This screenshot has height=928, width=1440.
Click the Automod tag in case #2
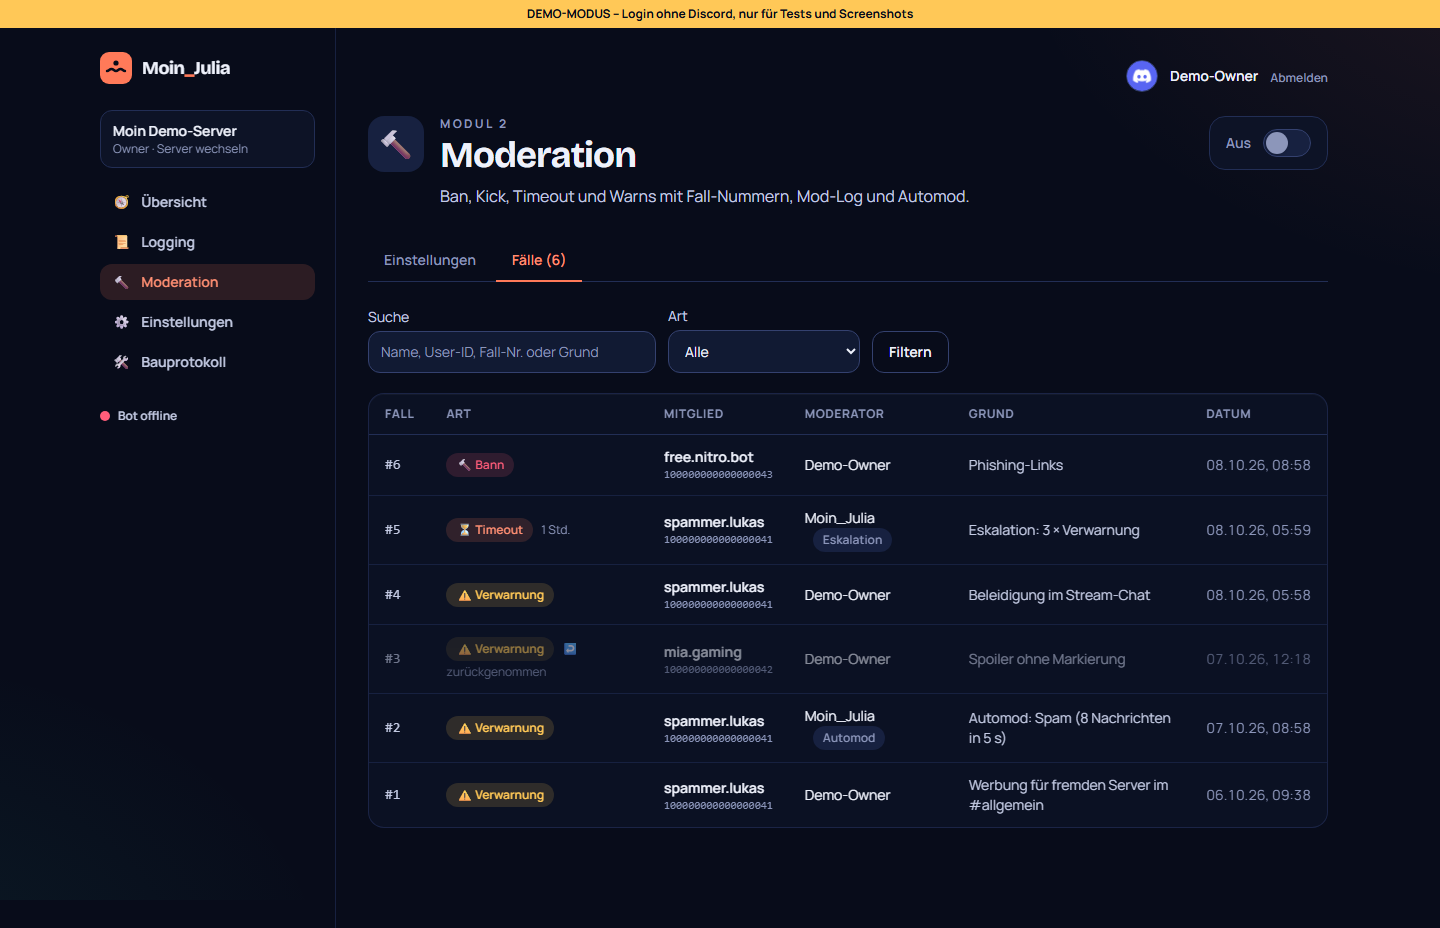(849, 738)
